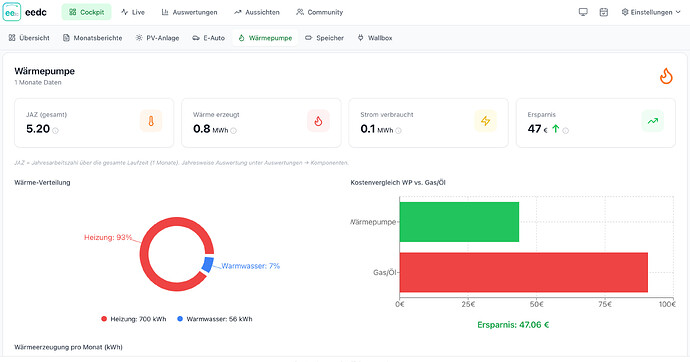
Task: Click the Kostenvergleich WP vs. Gas/Öl heading
Action: [398, 183]
